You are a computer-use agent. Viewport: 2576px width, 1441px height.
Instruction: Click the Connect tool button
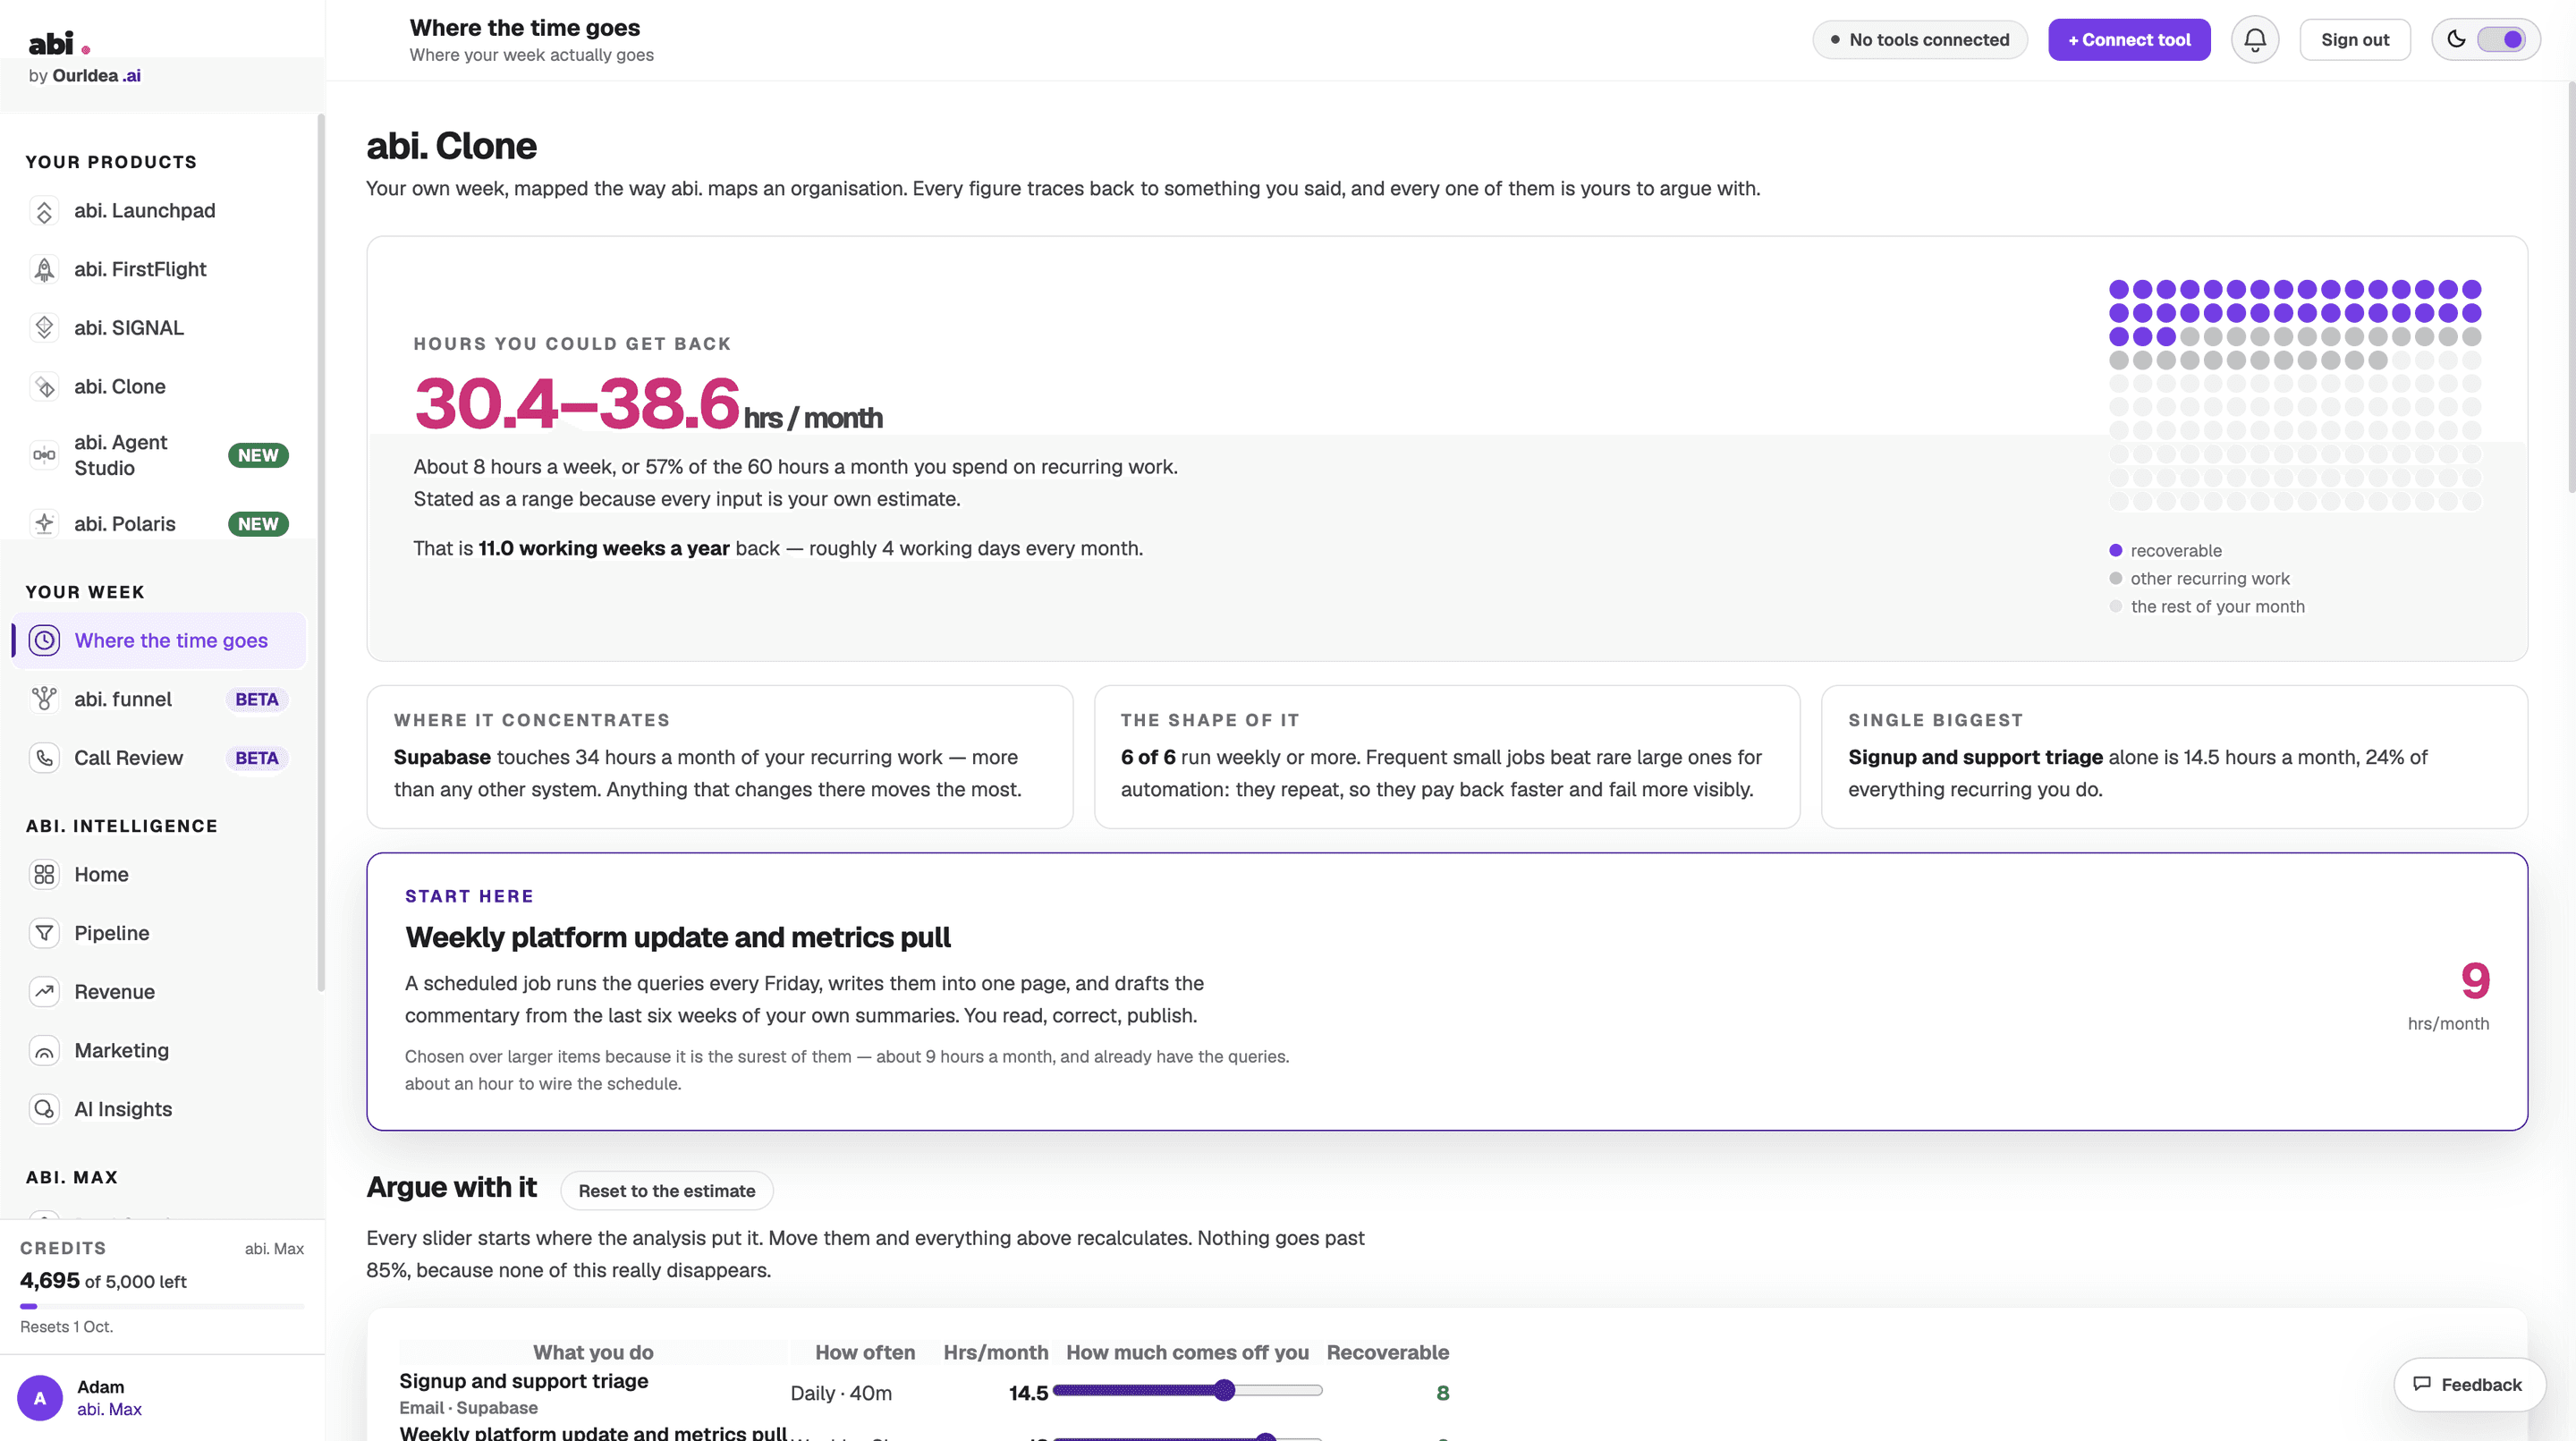coord(2129,40)
